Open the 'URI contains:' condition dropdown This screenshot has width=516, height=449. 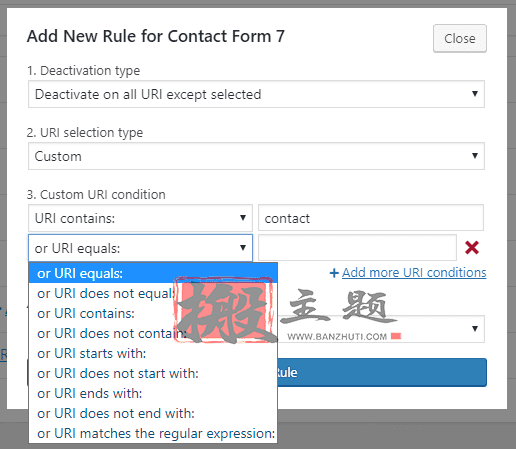click(140, 218)
